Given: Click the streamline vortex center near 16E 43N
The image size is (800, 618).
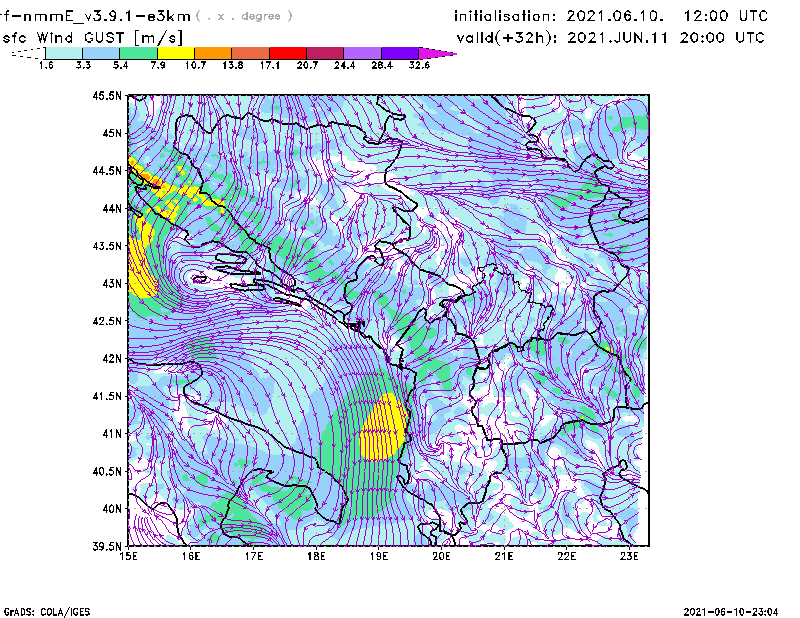Looking at the screenshot, I should coord(198,279).
